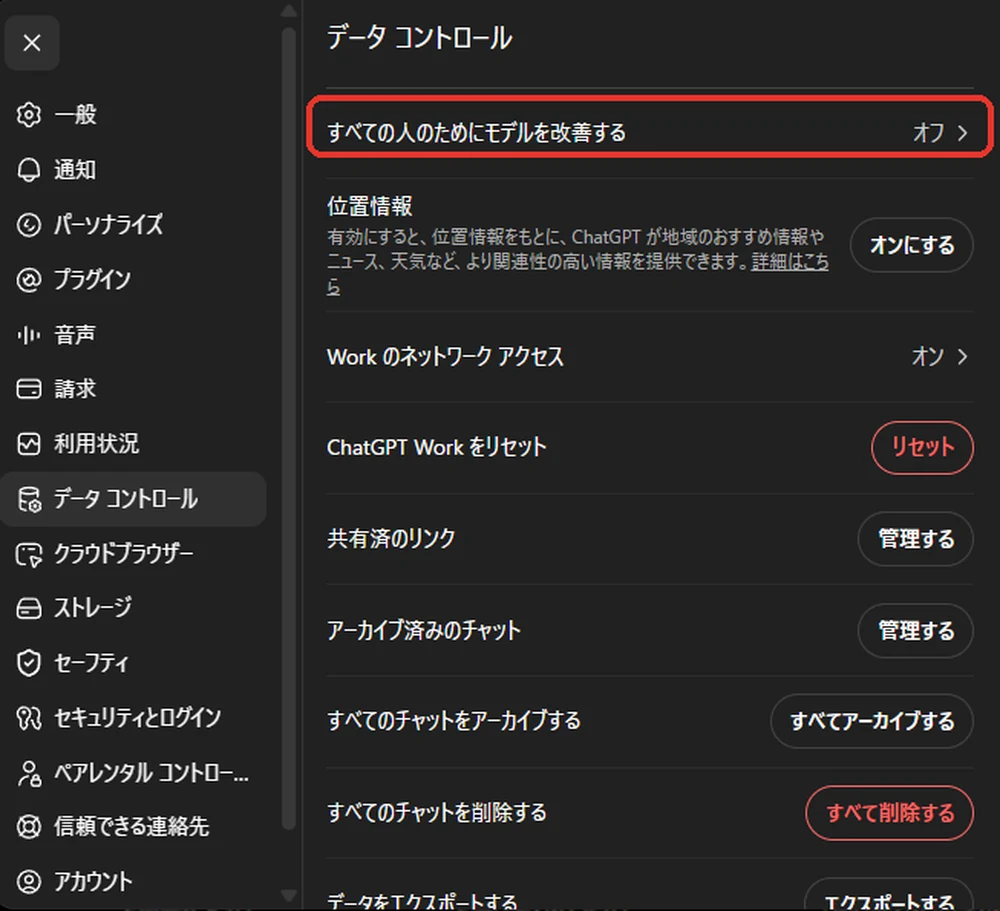Click the sidebar scroll-down arrow
Image resolution: width=1000 pixels, height=911 pixels.
point(288,896)
